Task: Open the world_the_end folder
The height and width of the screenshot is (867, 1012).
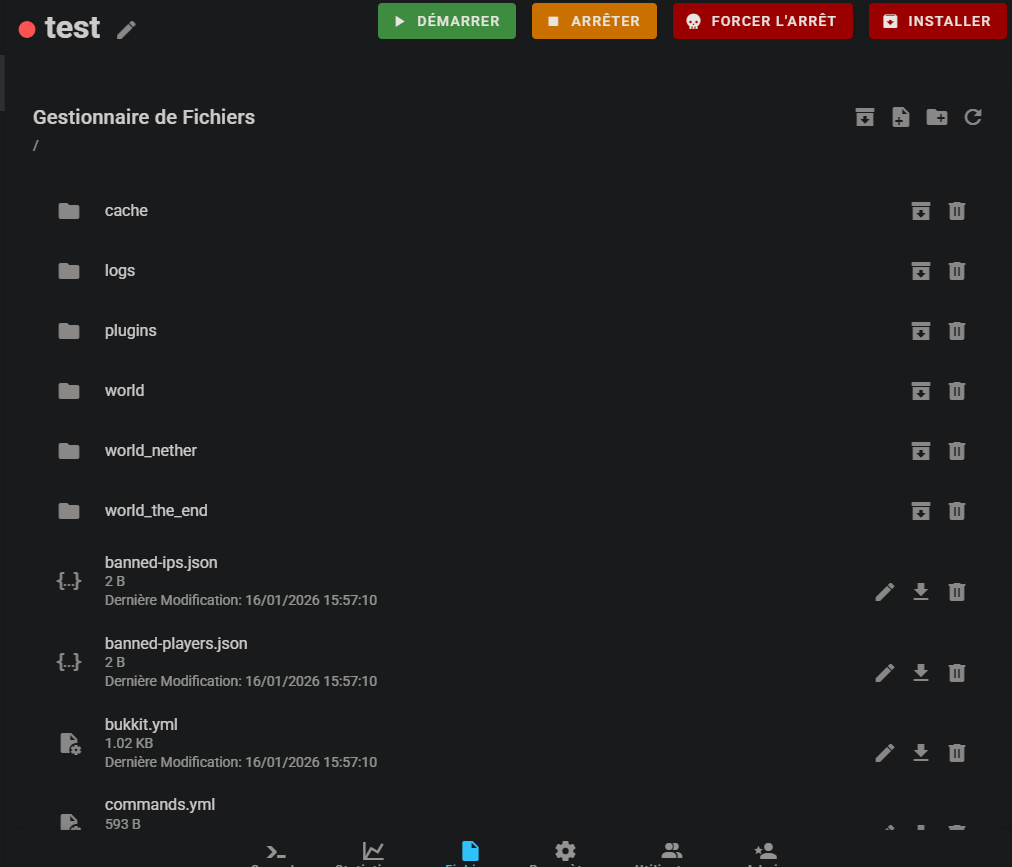Action: 156,511
